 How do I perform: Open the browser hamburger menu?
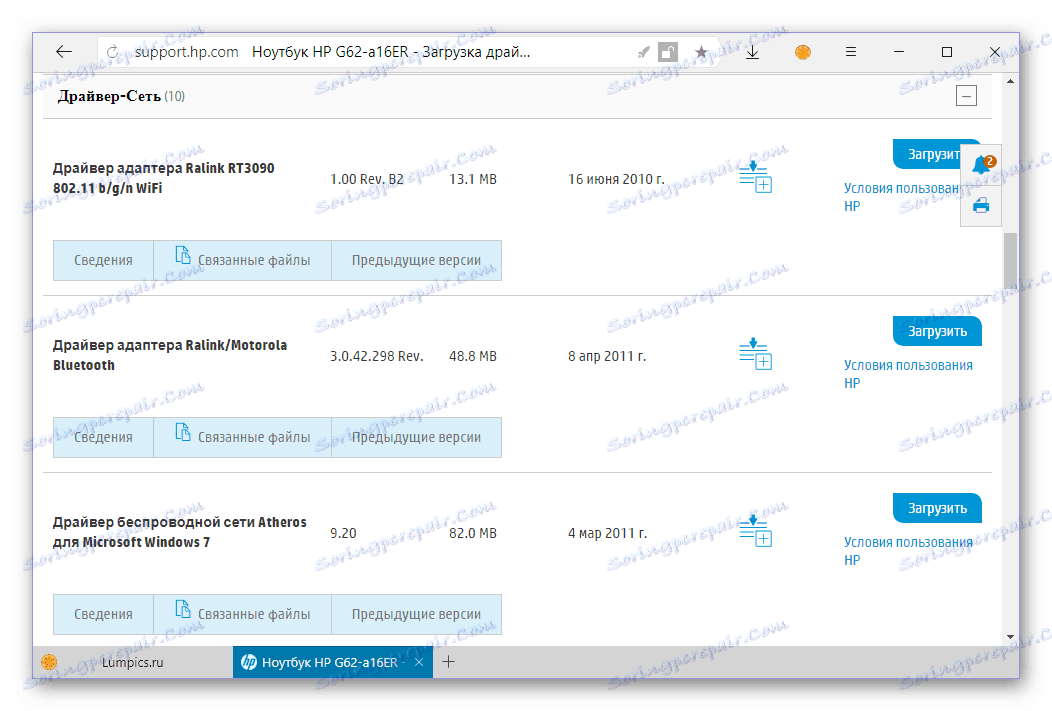(850, 51)
